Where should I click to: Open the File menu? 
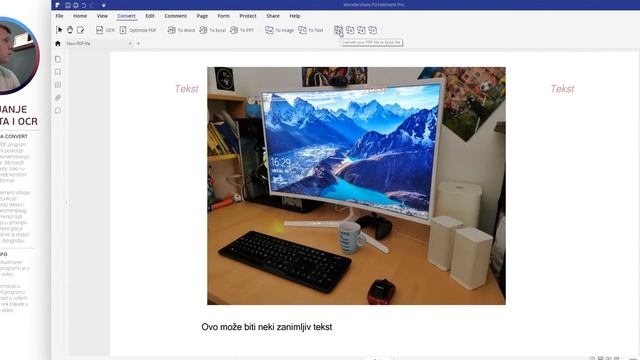pyautogui.click(x=60, y=16)
